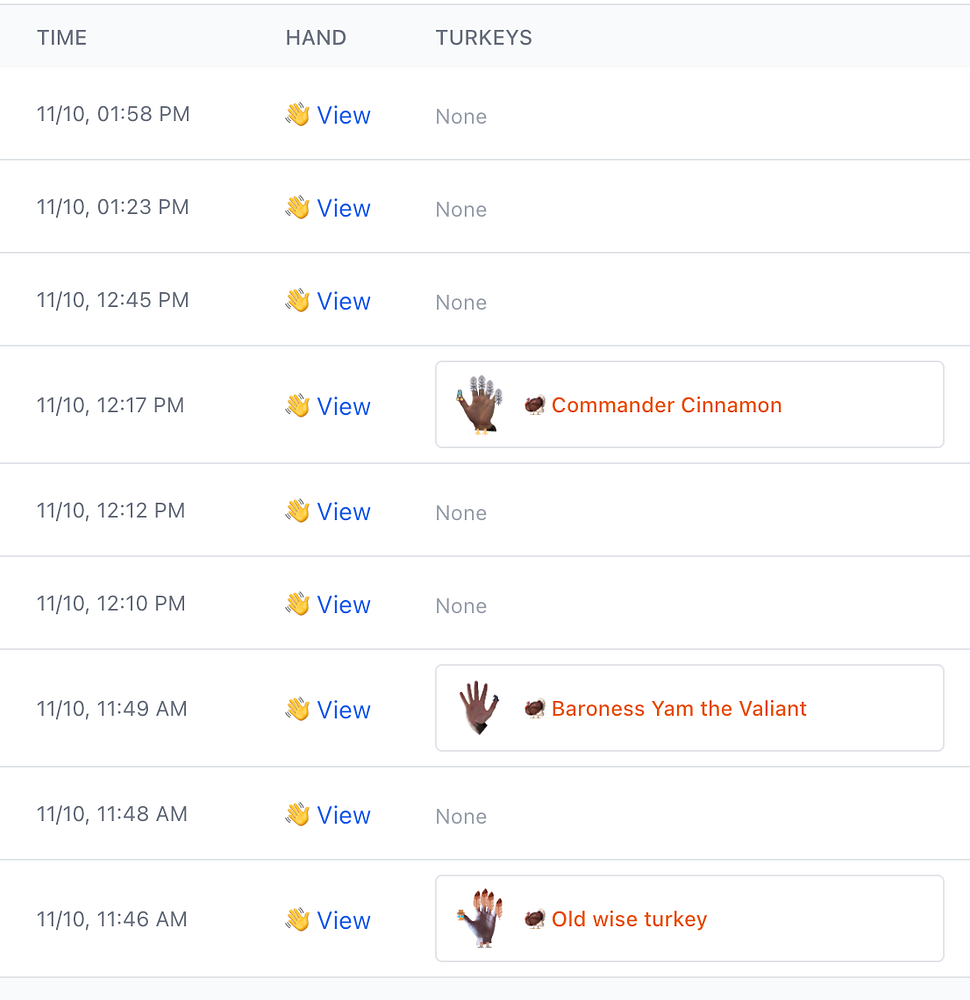The height and width of the screenshot is (1000, 970).
Task: Open Old wise turkey hand thumbnail
Action: coord(479,918)
